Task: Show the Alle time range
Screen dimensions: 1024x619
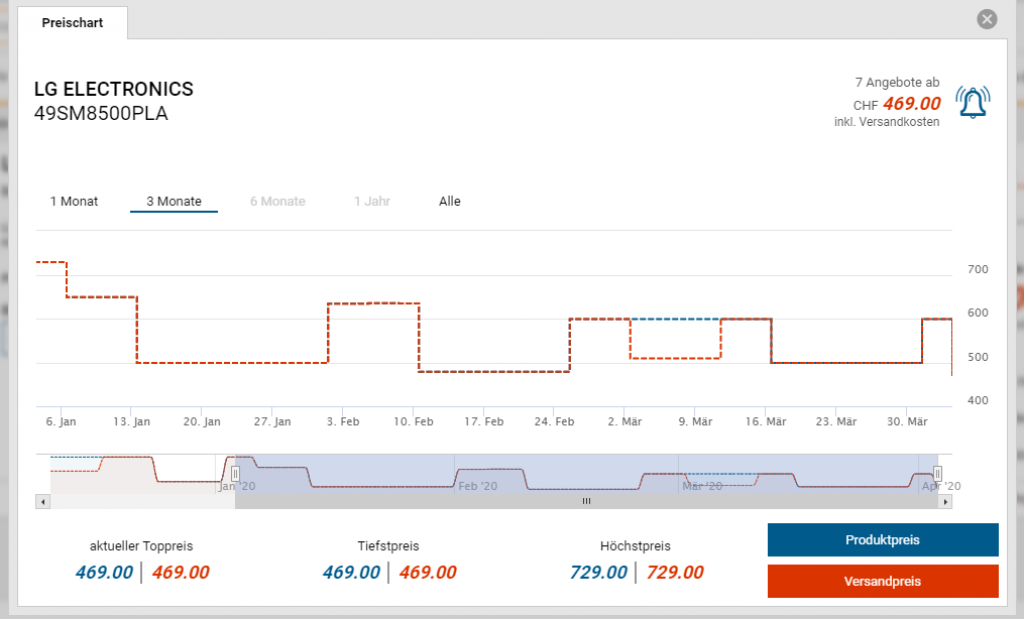Action: click(450, 201)
